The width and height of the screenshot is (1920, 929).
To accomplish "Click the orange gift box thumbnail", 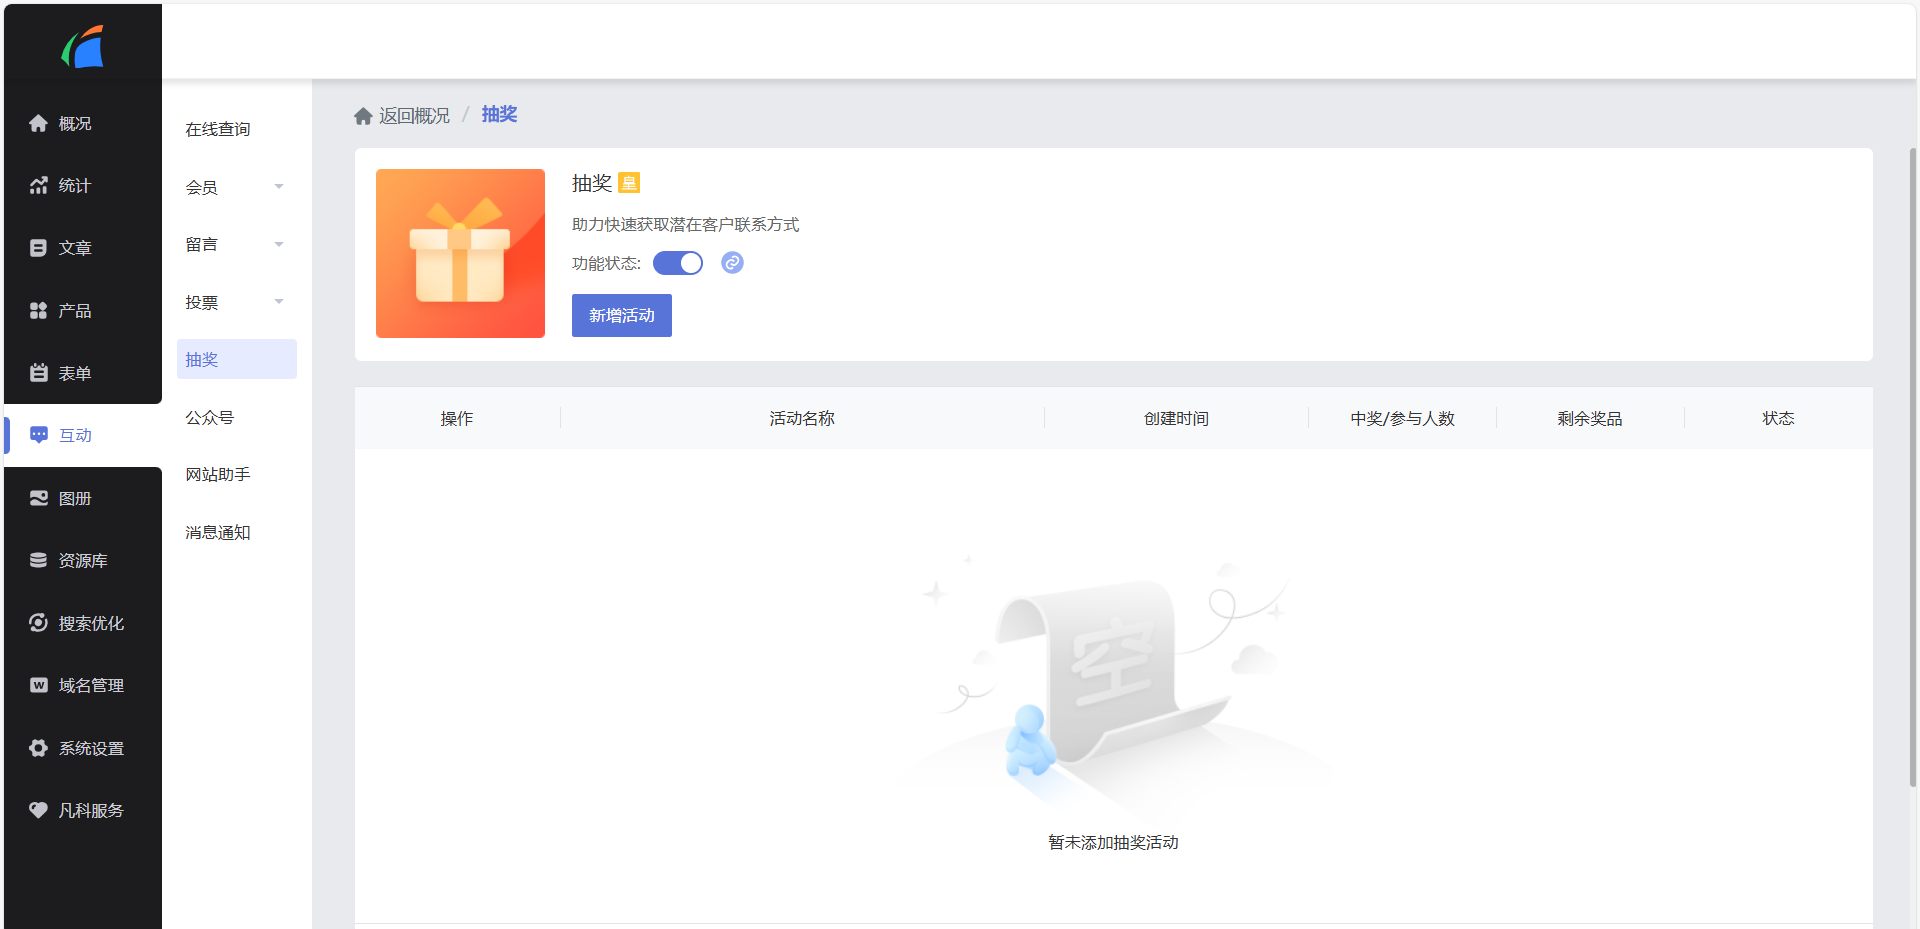I will click(x=460, y=253).
